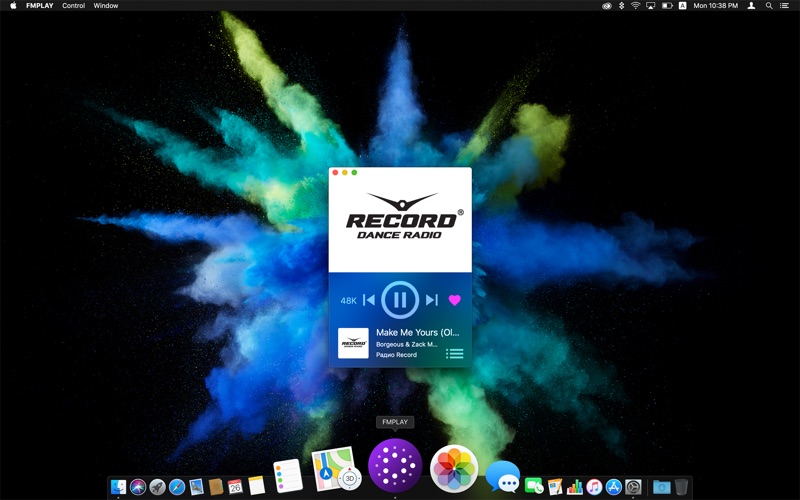Click the artist name Borgeous & Zack M...
The height and width of the screenshot is (500, 800).
pos(407,344)
